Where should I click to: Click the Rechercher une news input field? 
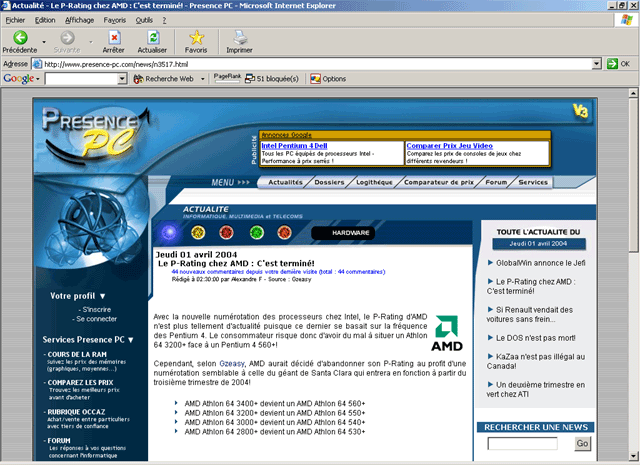(522, 443)
